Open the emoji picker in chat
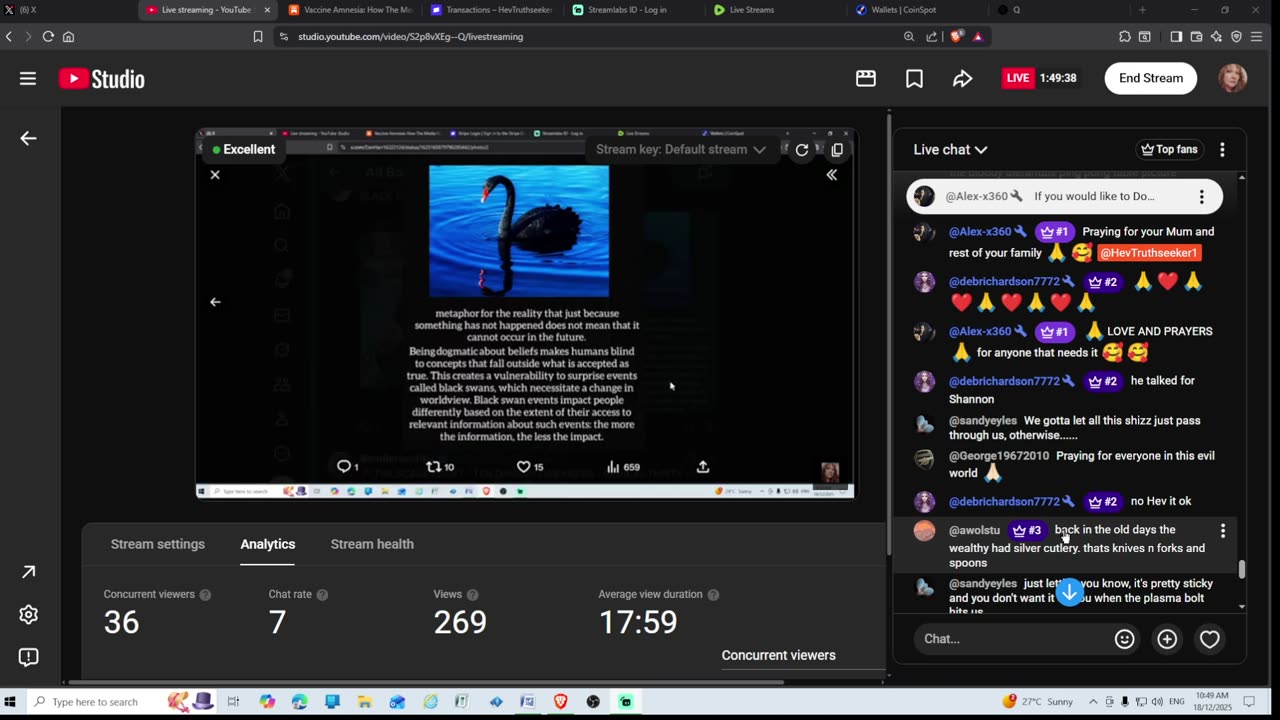1280x720 pixels. (x=1125, y=639)
